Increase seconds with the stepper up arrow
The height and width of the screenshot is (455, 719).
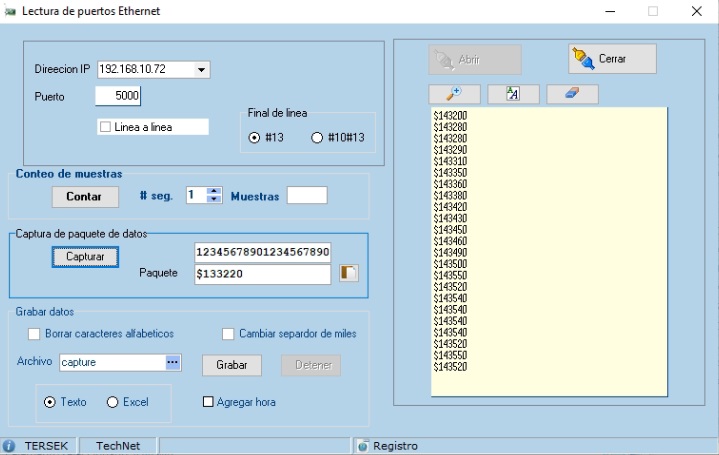tap(213, 191)
